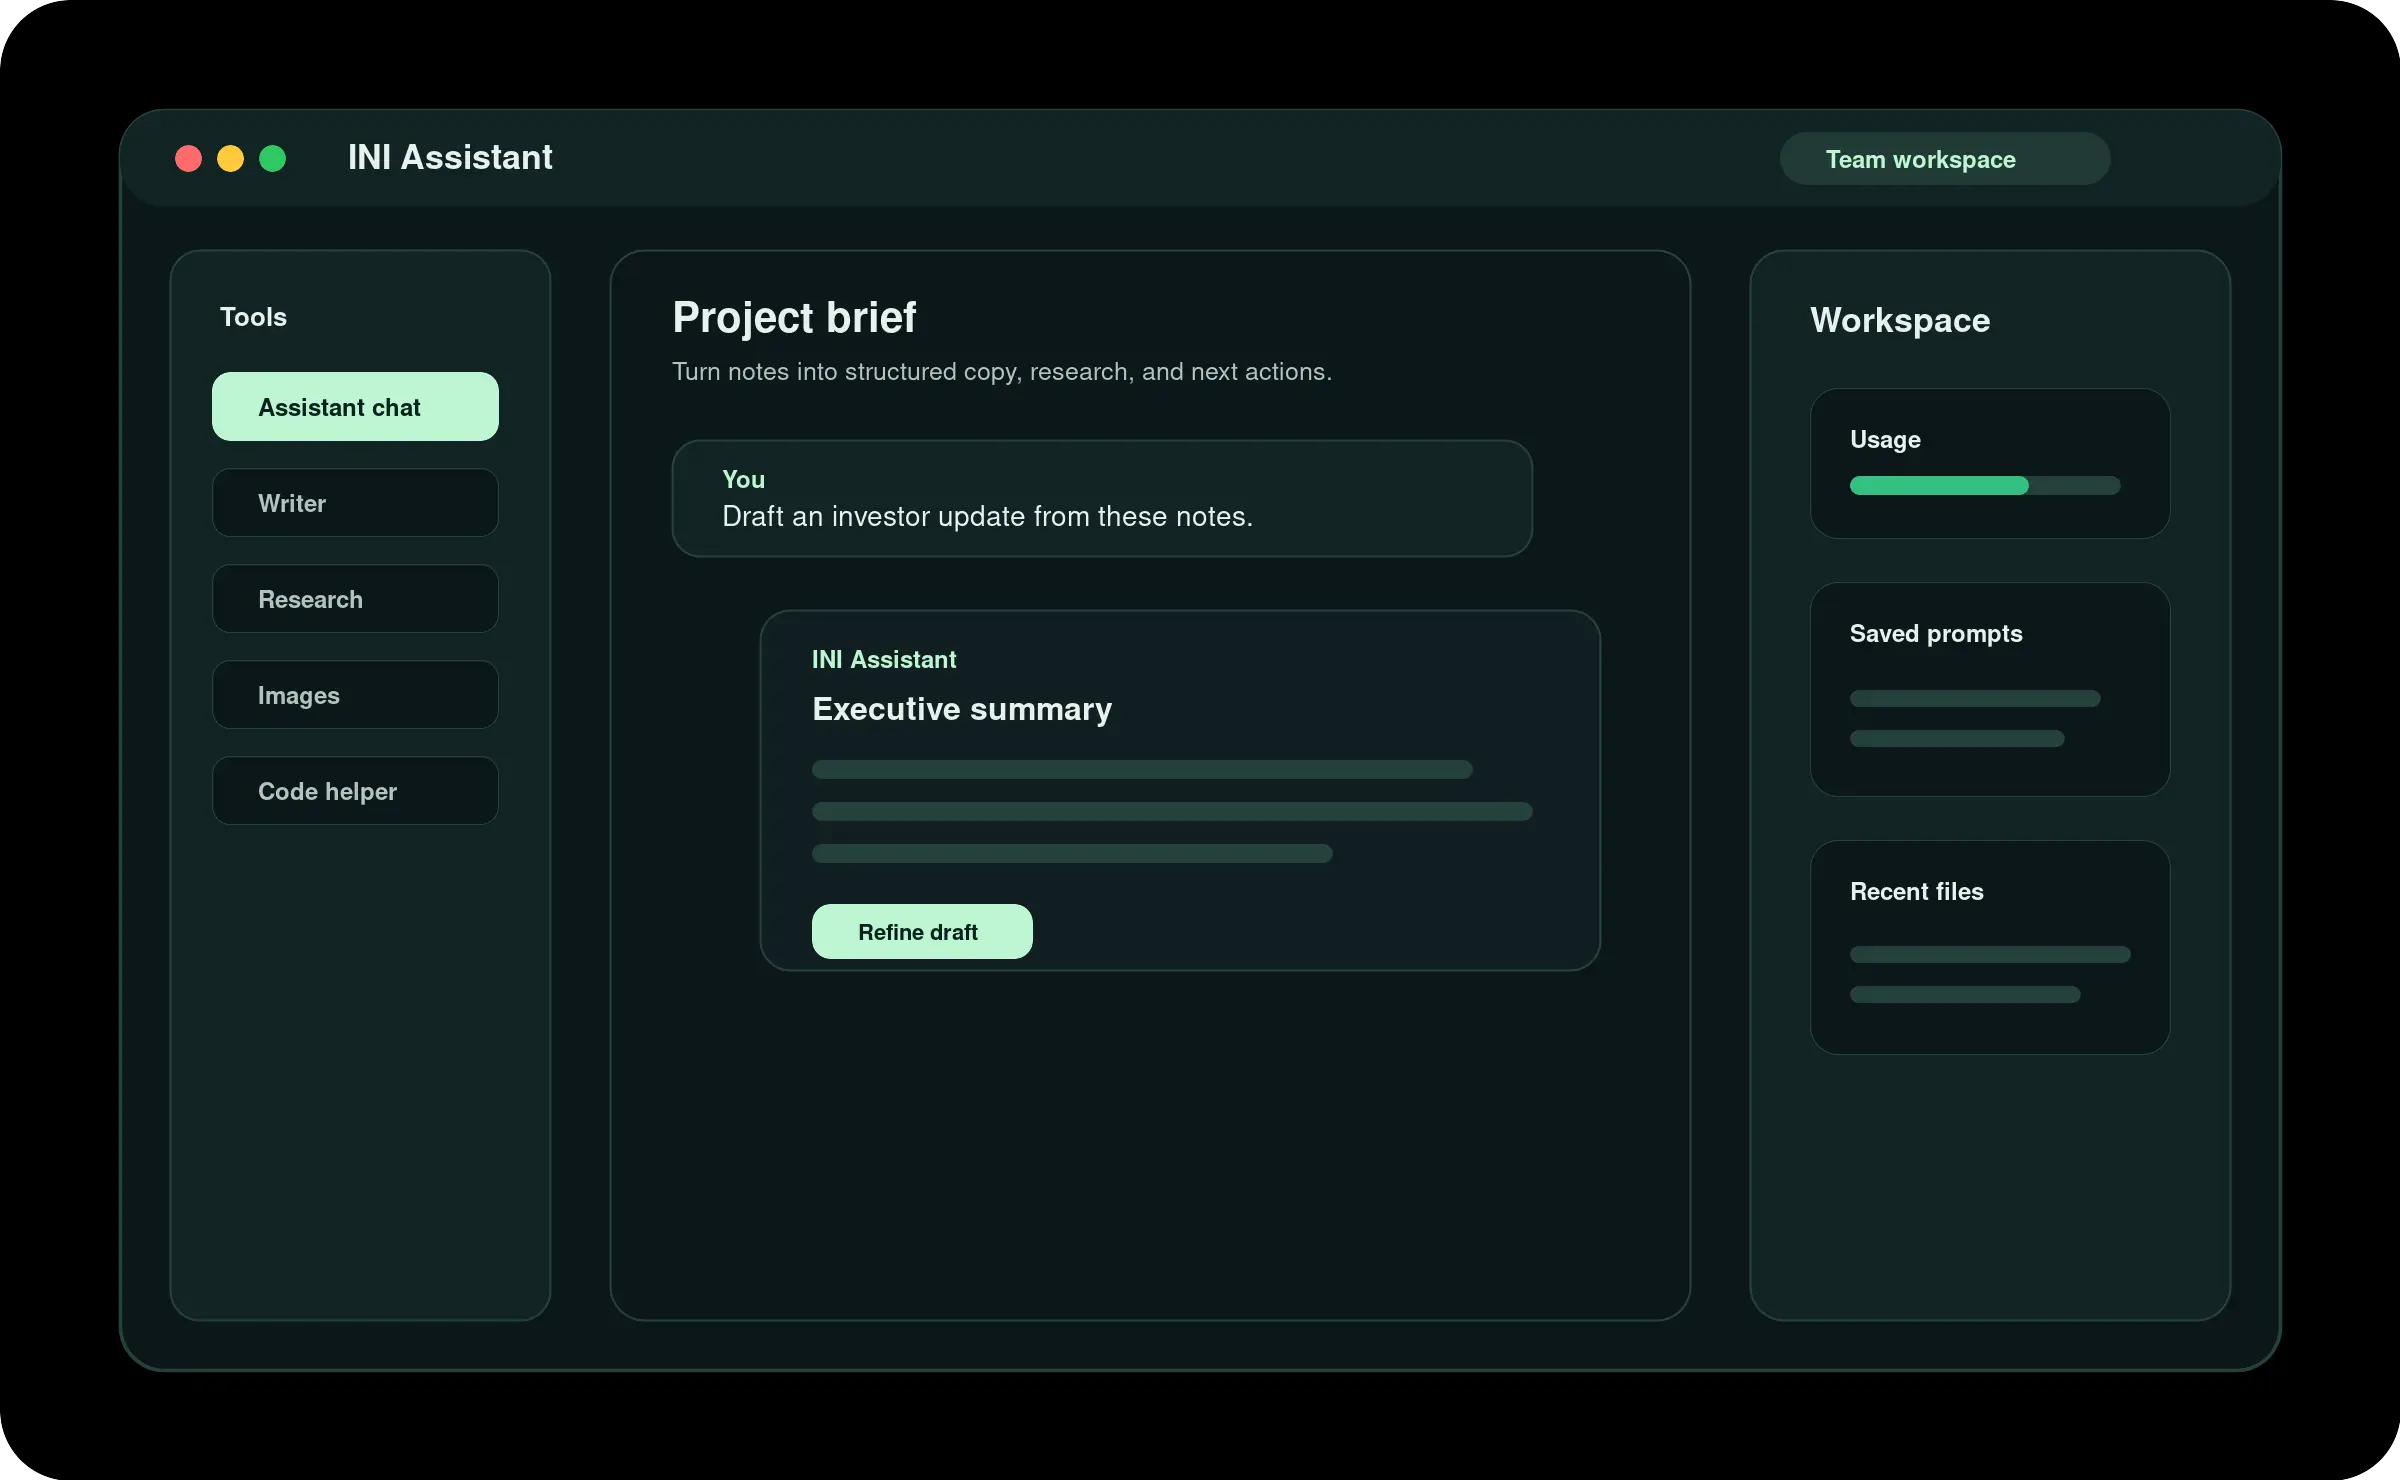
Task: Click the Saved prompts title text
Action: (1936, 634)
